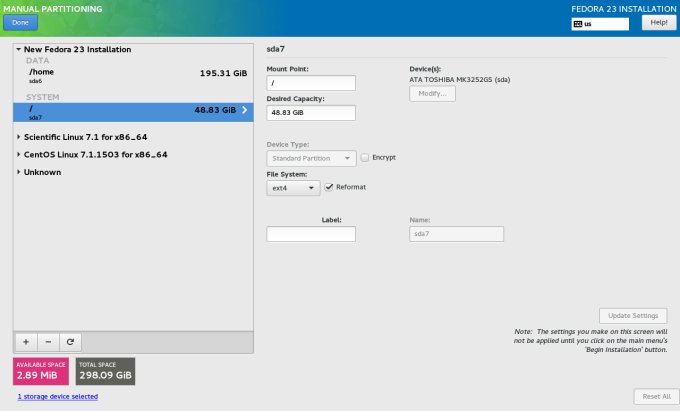Open the ext4 File System dropdown
The width and height of the screenshot is (680, 411).
(293, 188)
